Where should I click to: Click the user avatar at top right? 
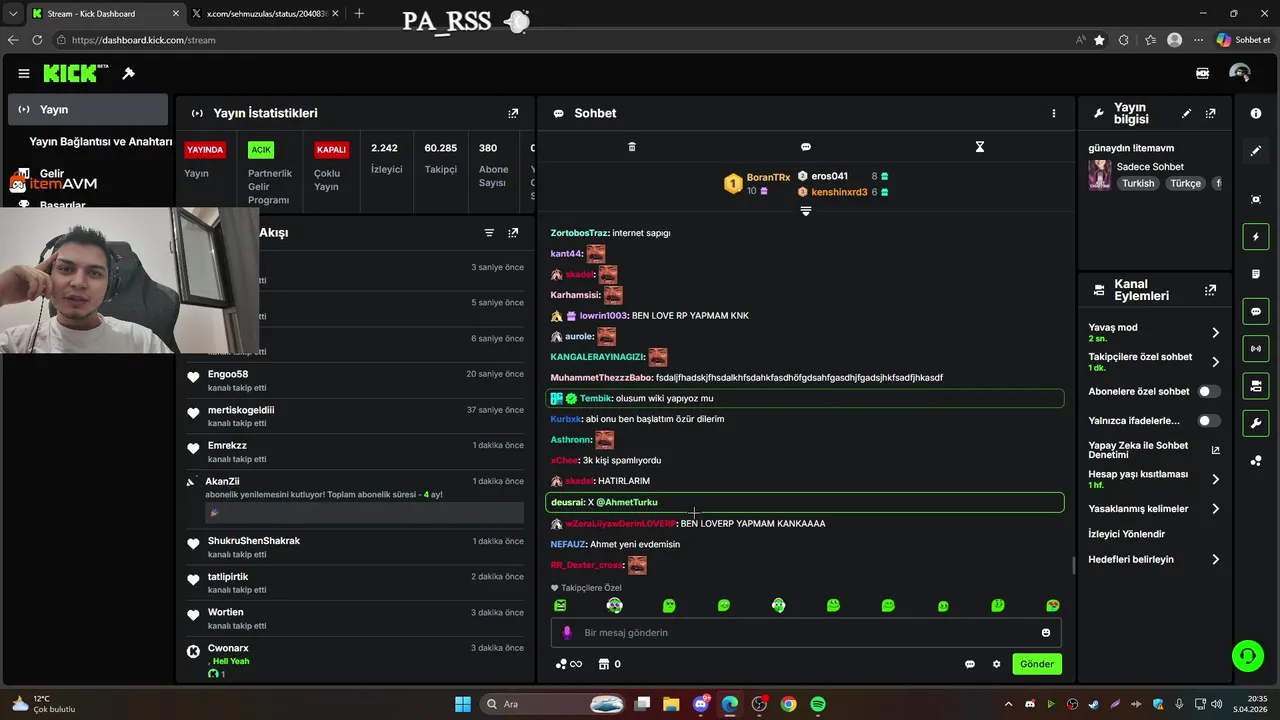tap(1240, 73)
